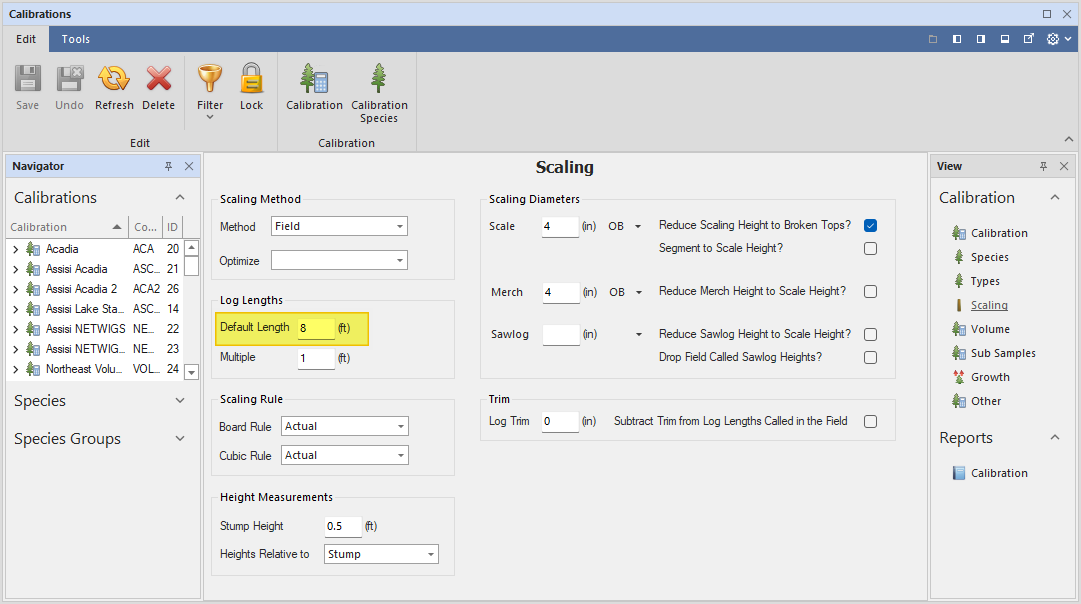
Task: Click the Log Trim input field
Action: click(560, 421)
